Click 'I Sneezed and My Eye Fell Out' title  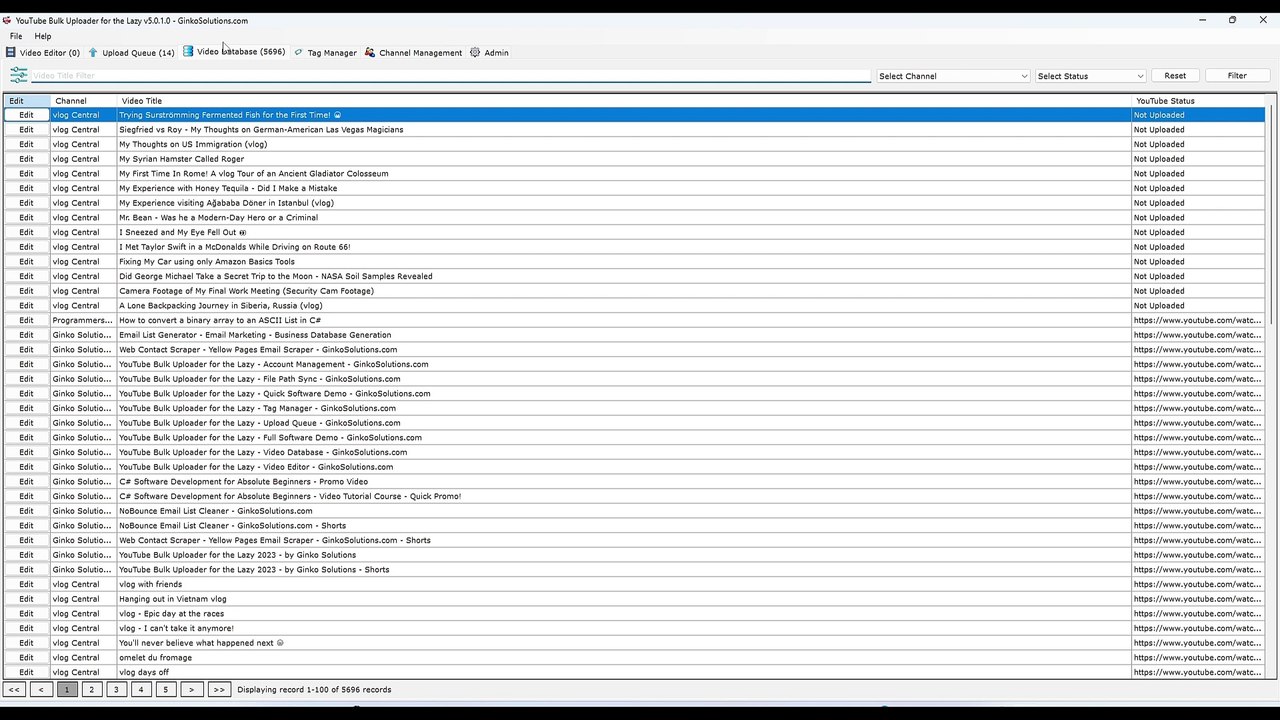pos(182,232)
